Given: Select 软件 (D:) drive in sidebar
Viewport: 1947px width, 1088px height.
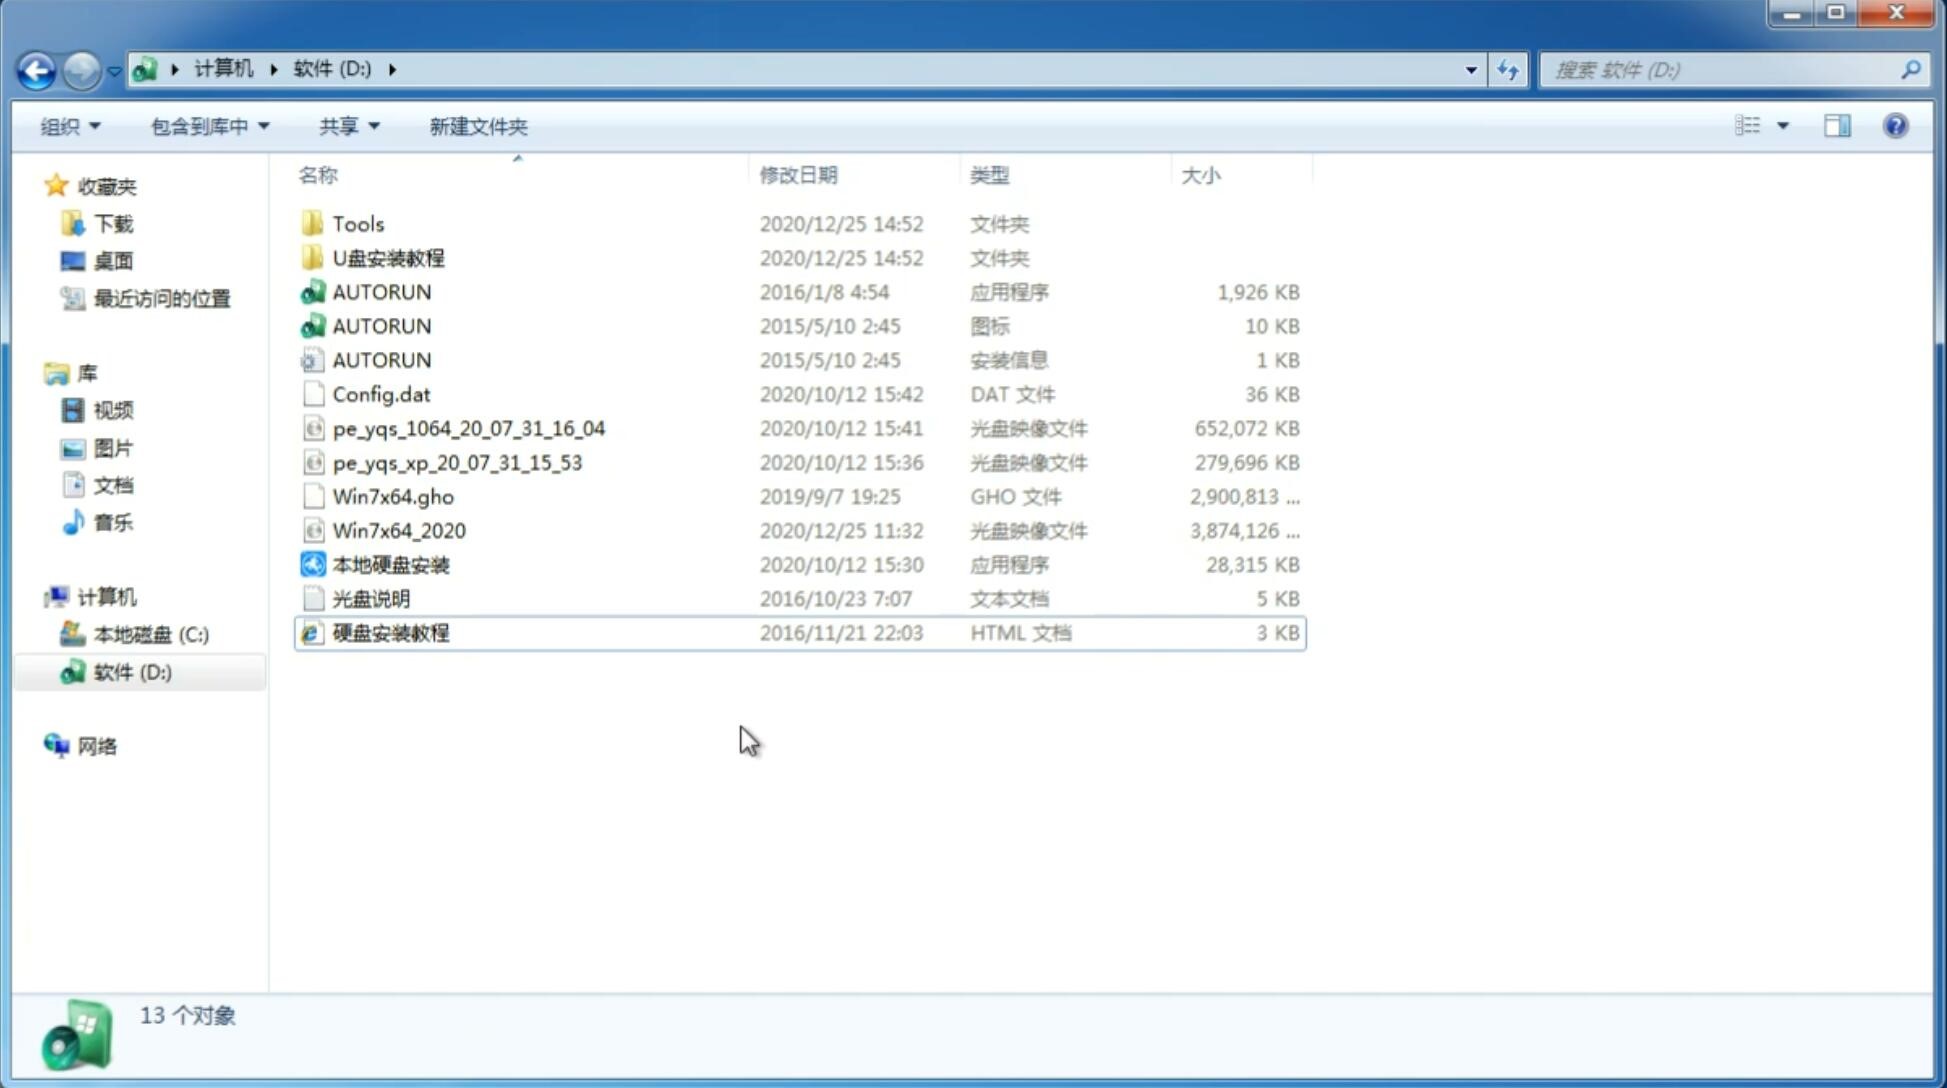Looking at the screenshot, I should click(132, 671).
